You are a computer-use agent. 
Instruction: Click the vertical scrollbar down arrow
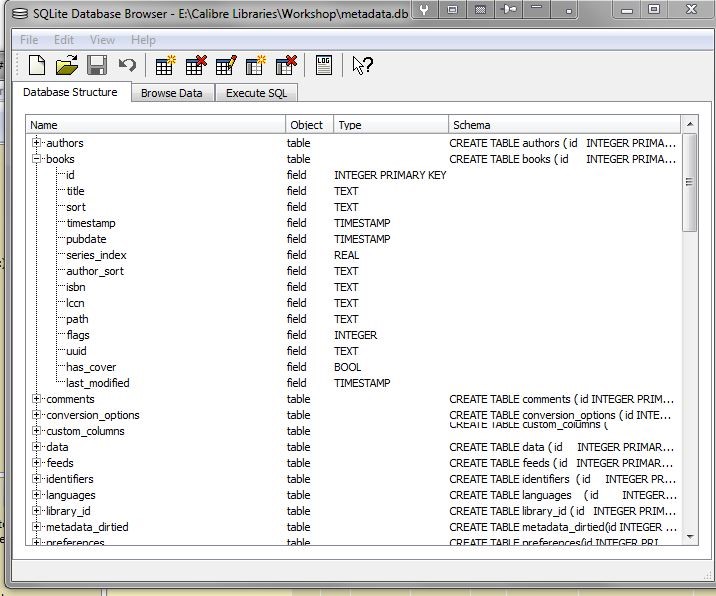click(690, 537)
